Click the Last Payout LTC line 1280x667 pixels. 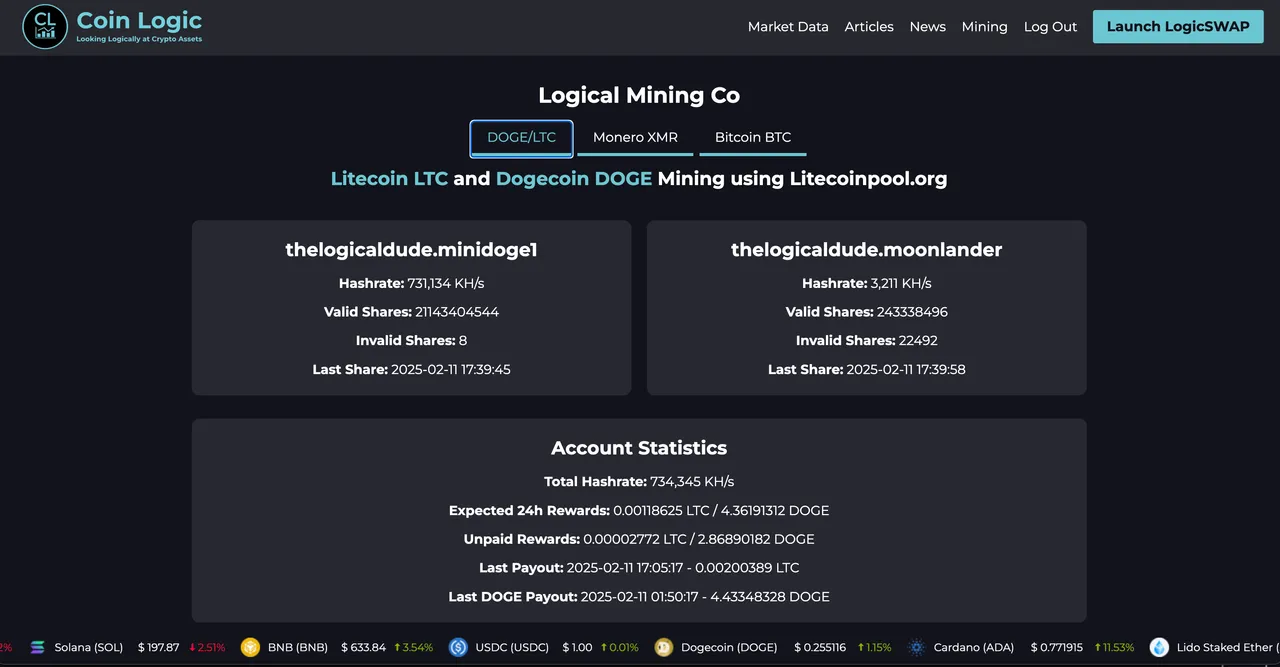tap(639, 568)
